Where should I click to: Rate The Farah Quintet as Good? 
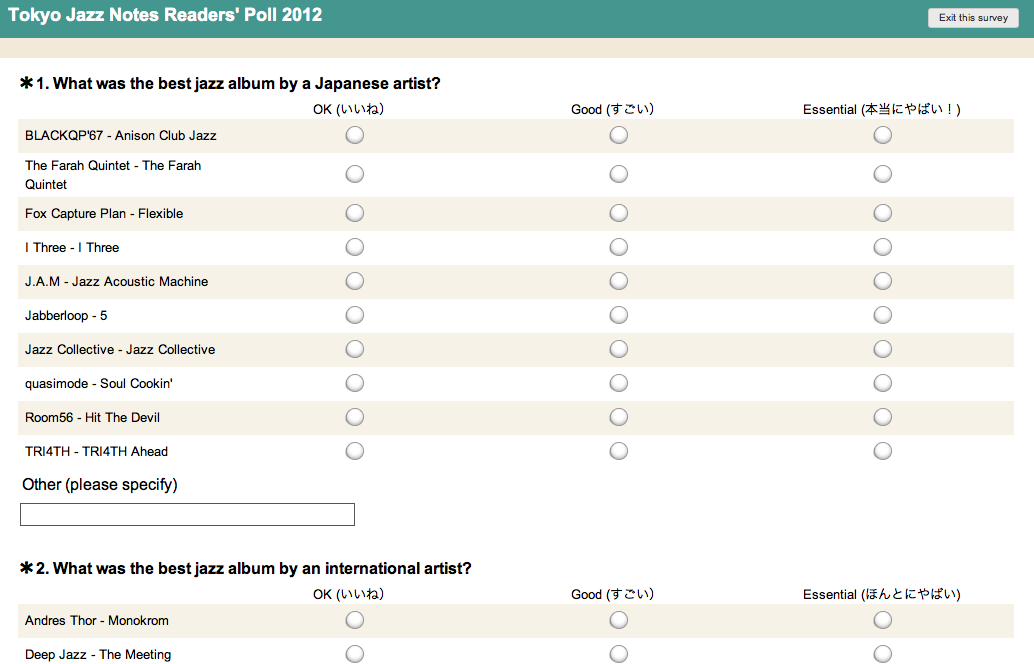click(x=619, y=174)
